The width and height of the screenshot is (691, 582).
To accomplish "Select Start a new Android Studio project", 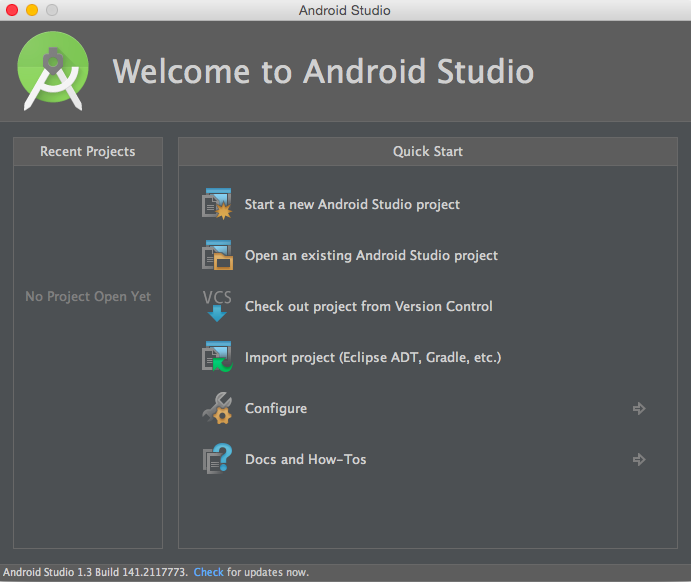I will [352, 204].
